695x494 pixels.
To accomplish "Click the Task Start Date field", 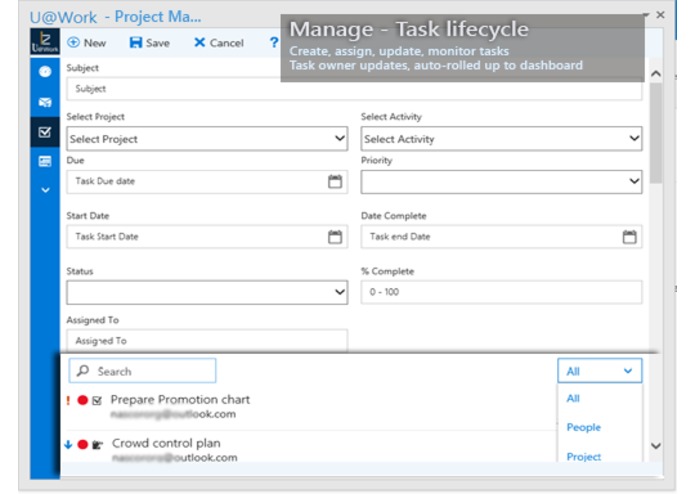I will [x=207, y=237].
